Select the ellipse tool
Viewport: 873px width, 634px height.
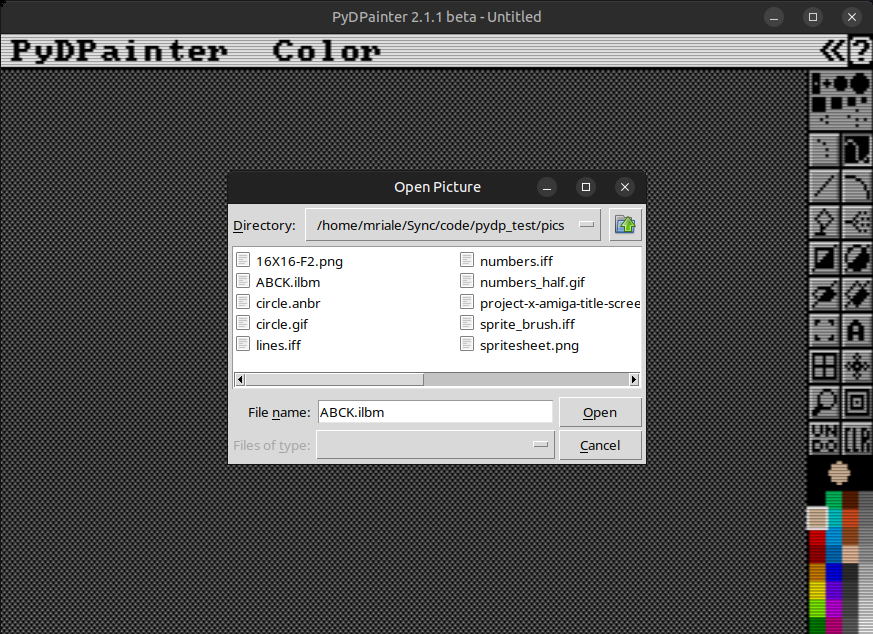(x=823, y=294)
